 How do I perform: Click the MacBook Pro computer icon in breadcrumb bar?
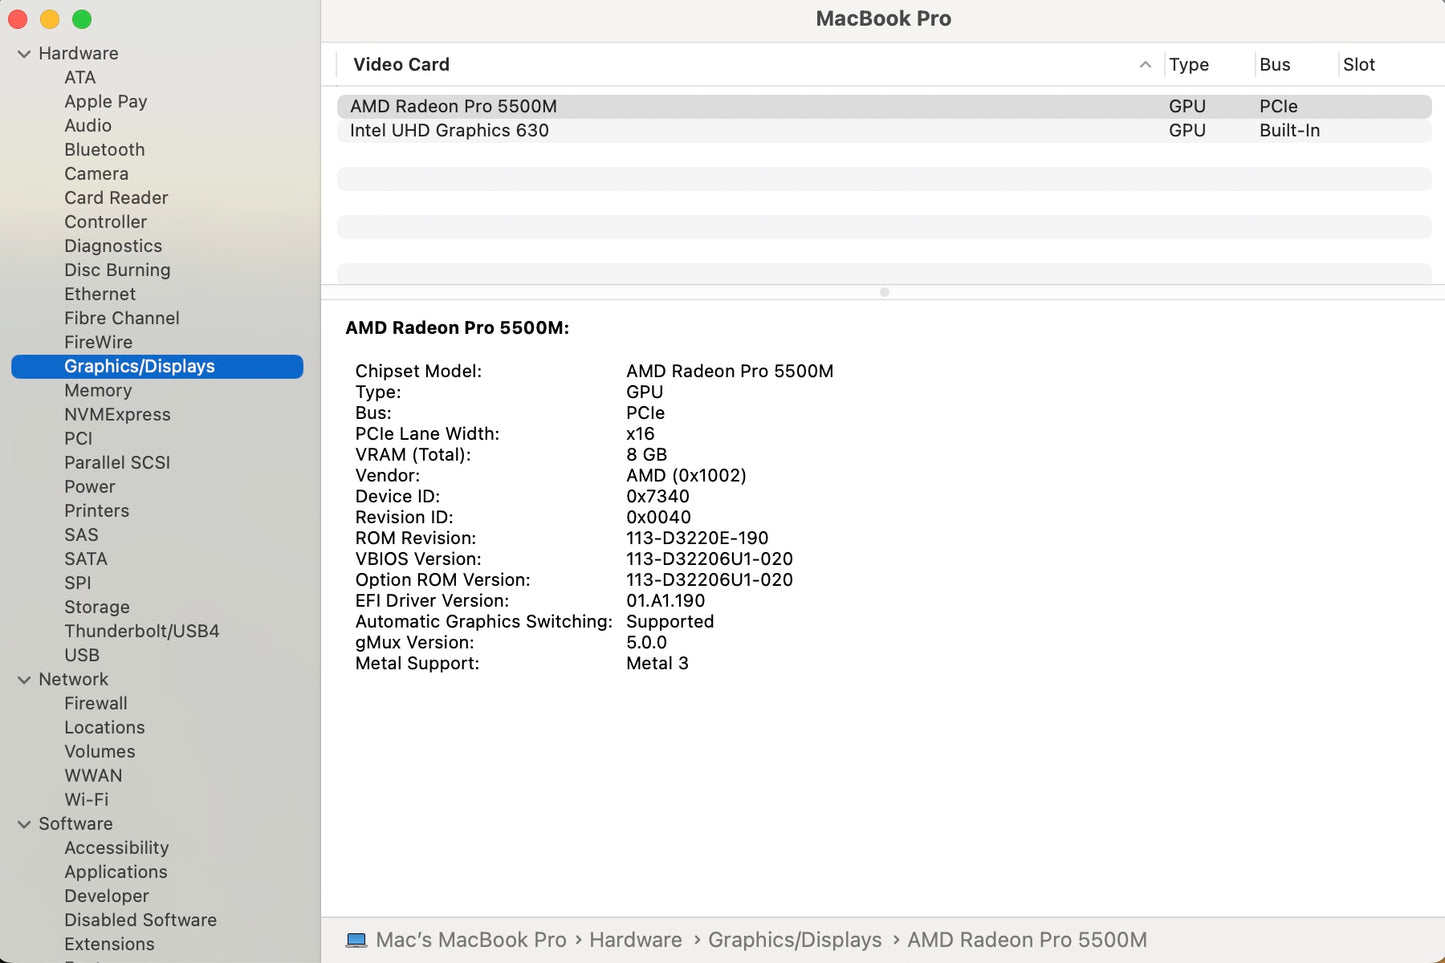(x=356, y=940)
